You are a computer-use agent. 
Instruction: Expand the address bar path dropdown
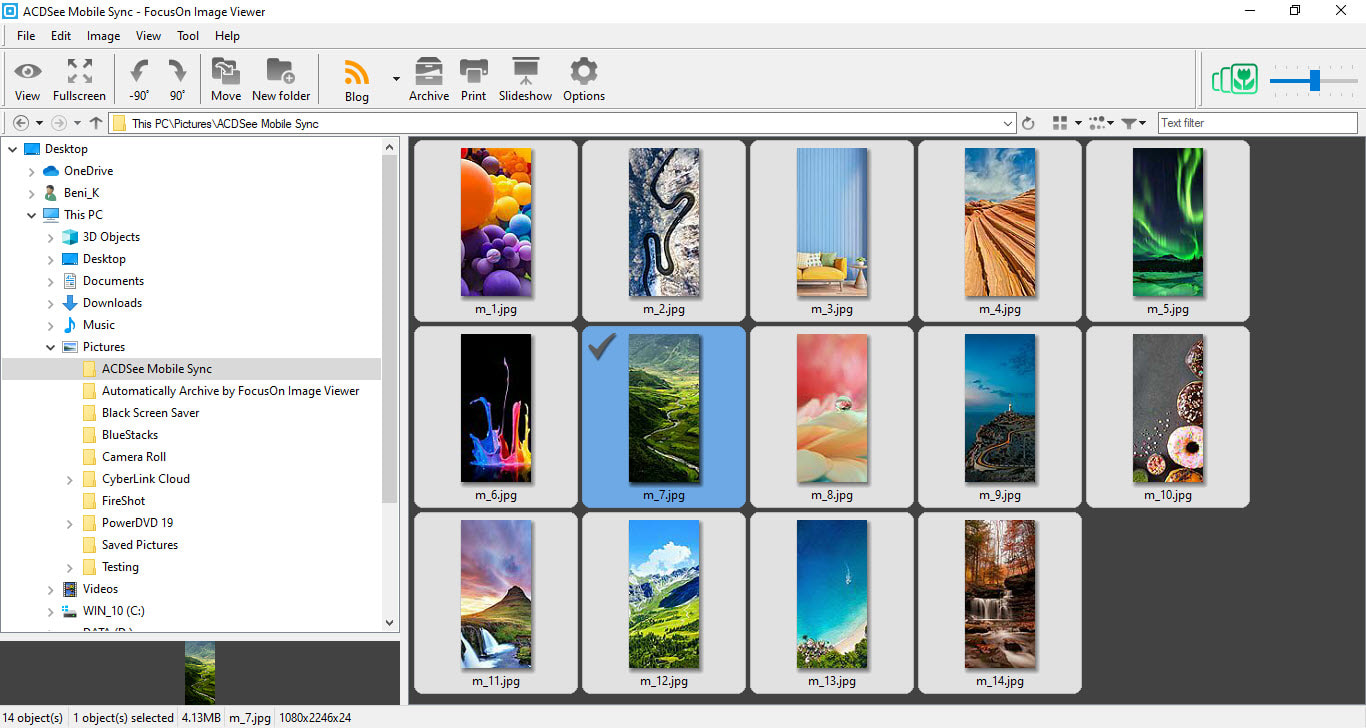coord(1008,123)
